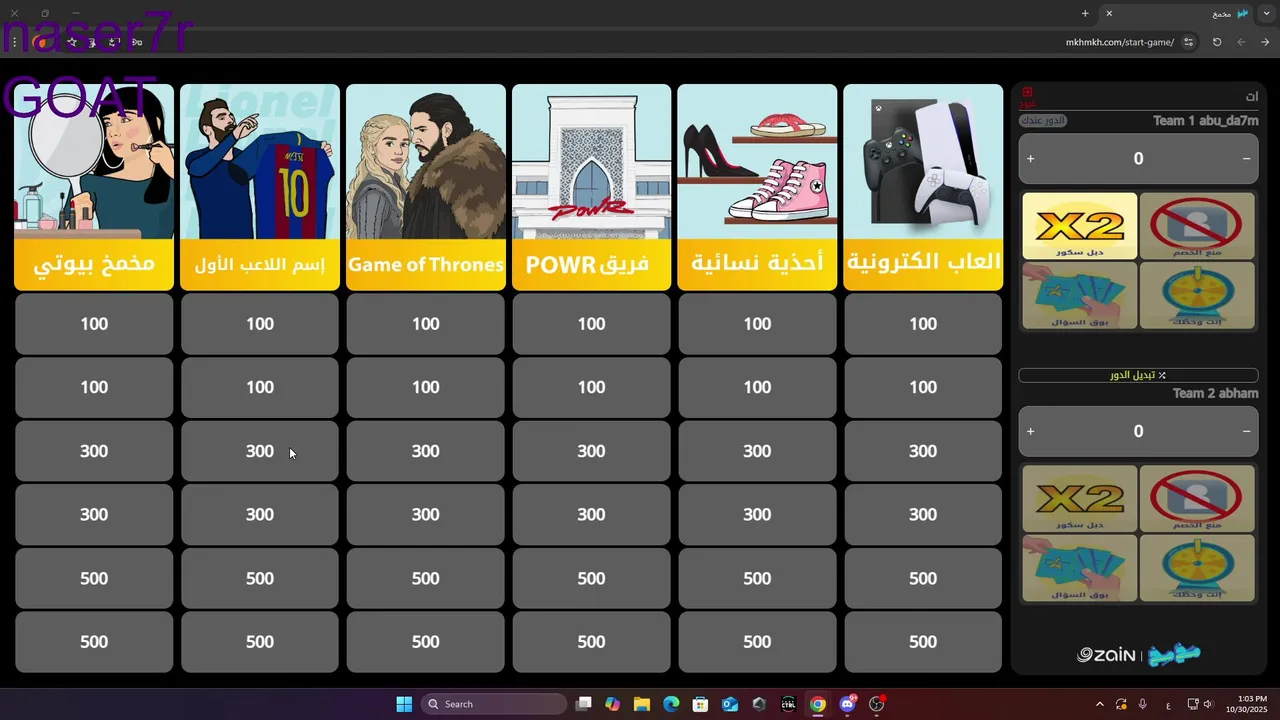
Task: Open Microsoft Edge from the taskbar
Action: tap(671, 704)
